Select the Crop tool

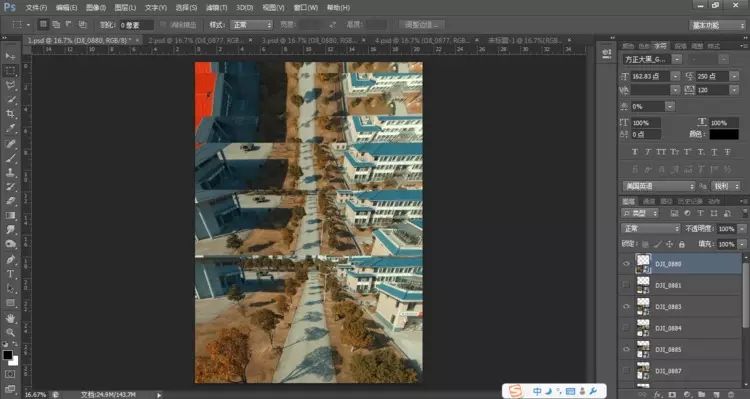[10, 114]
